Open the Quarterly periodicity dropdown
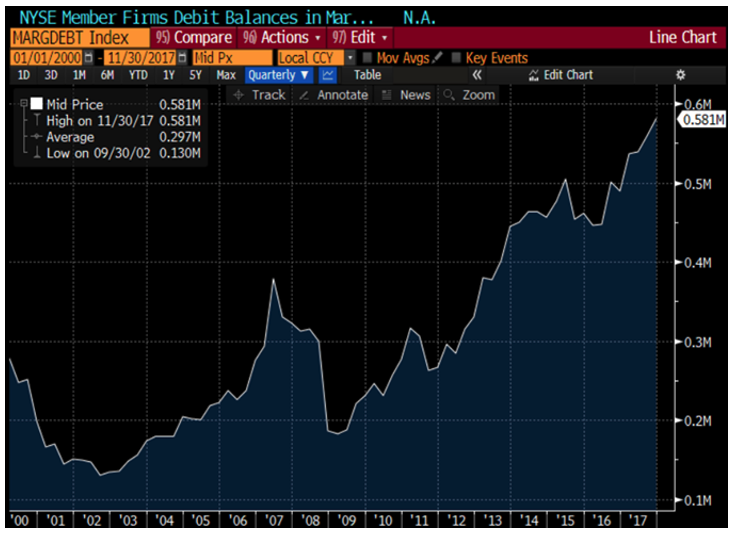This screenshot has width=732, height=533. pyautogui.click(x=279, y=75)
